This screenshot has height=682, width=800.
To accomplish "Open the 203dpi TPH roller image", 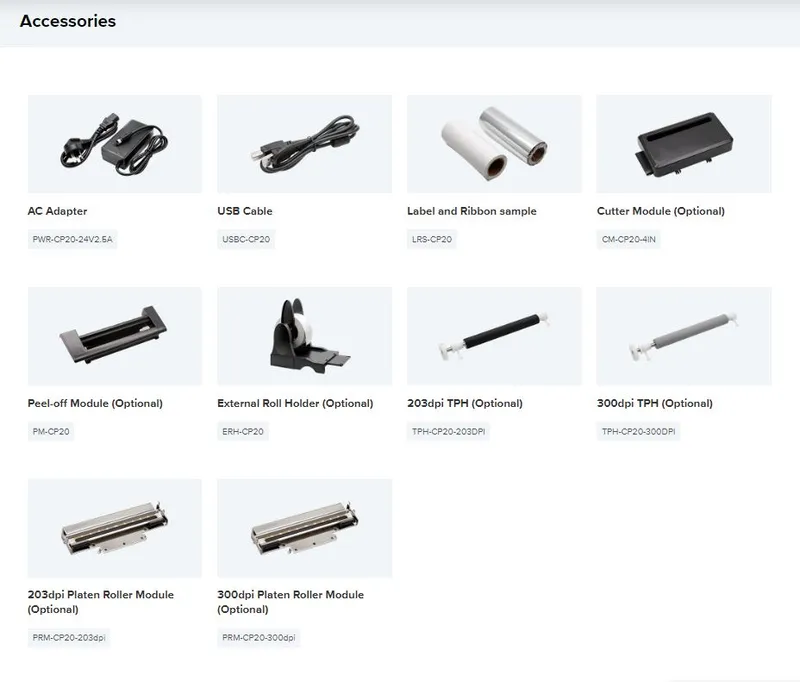I will tap(494, 336).
